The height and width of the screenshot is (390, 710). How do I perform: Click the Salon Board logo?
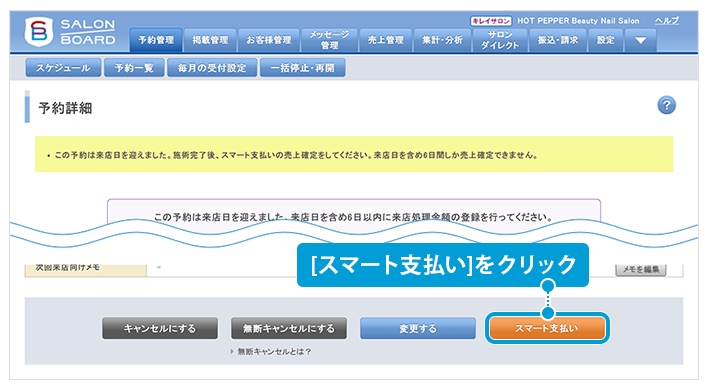coord(70,32)
